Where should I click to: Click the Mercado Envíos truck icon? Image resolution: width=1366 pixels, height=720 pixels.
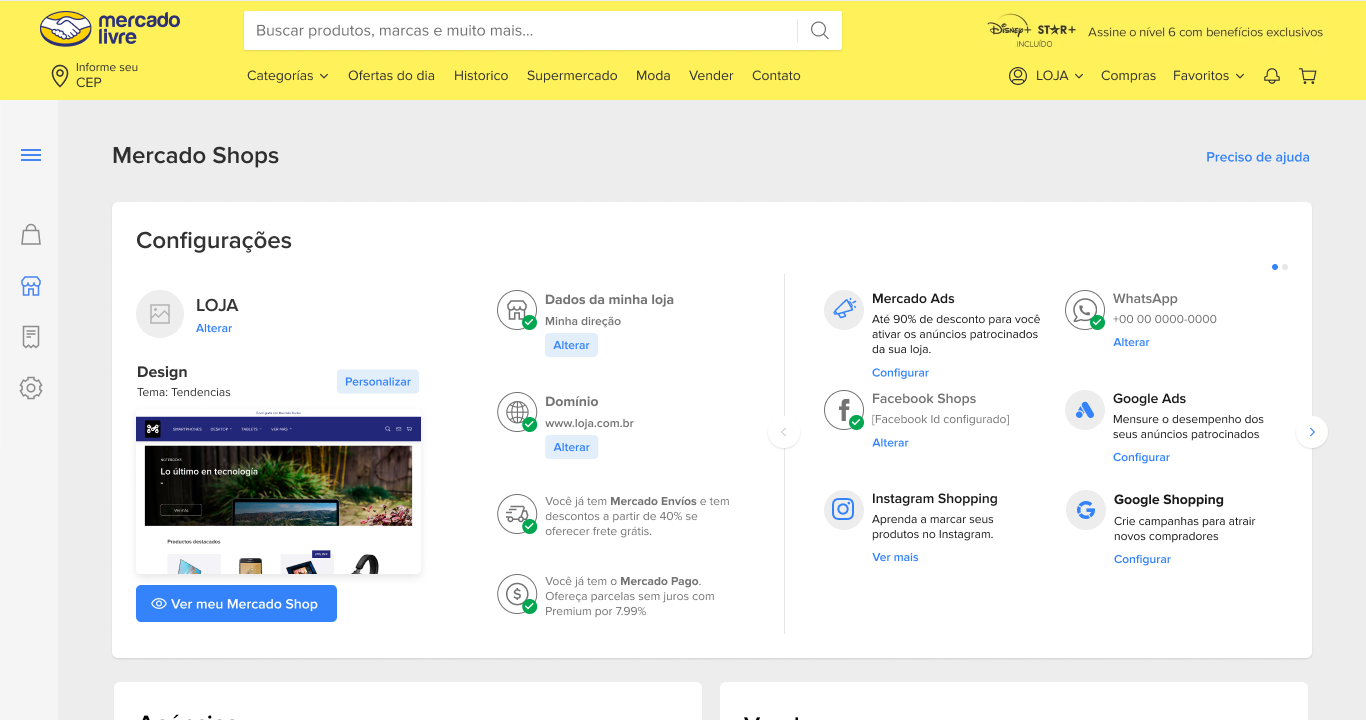pos(517,514)
